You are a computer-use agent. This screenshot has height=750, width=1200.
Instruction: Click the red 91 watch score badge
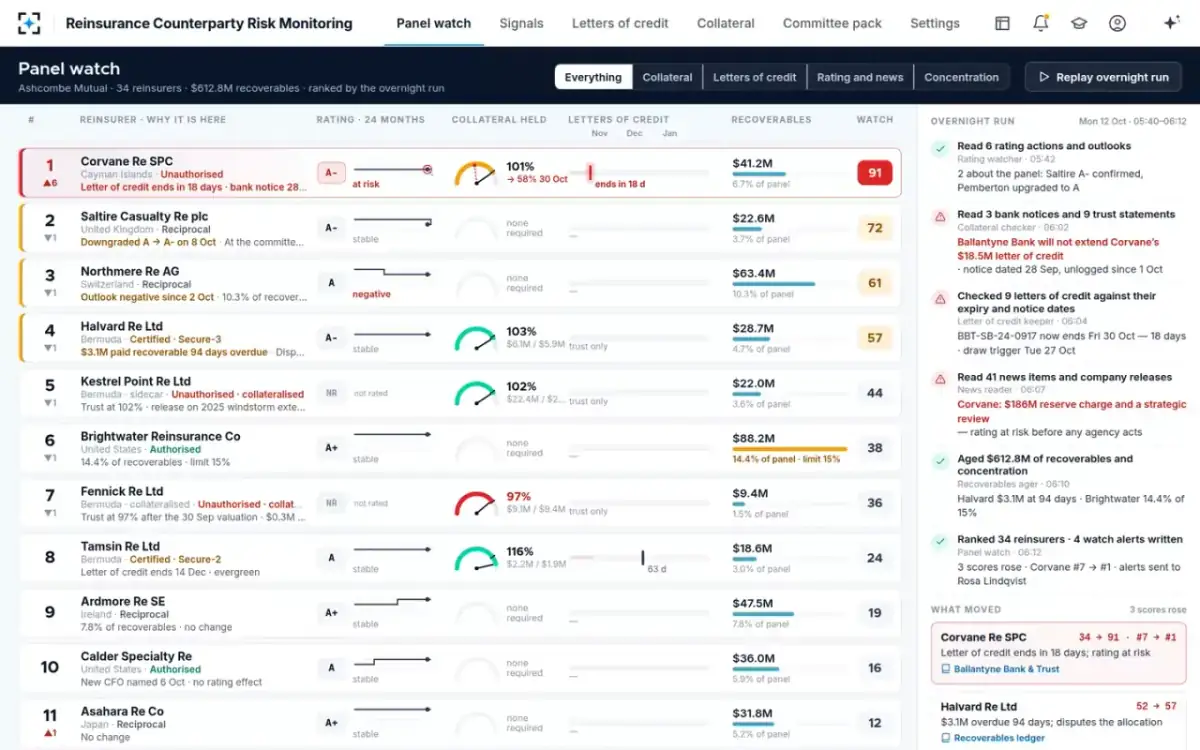click(x=875, y=173)
